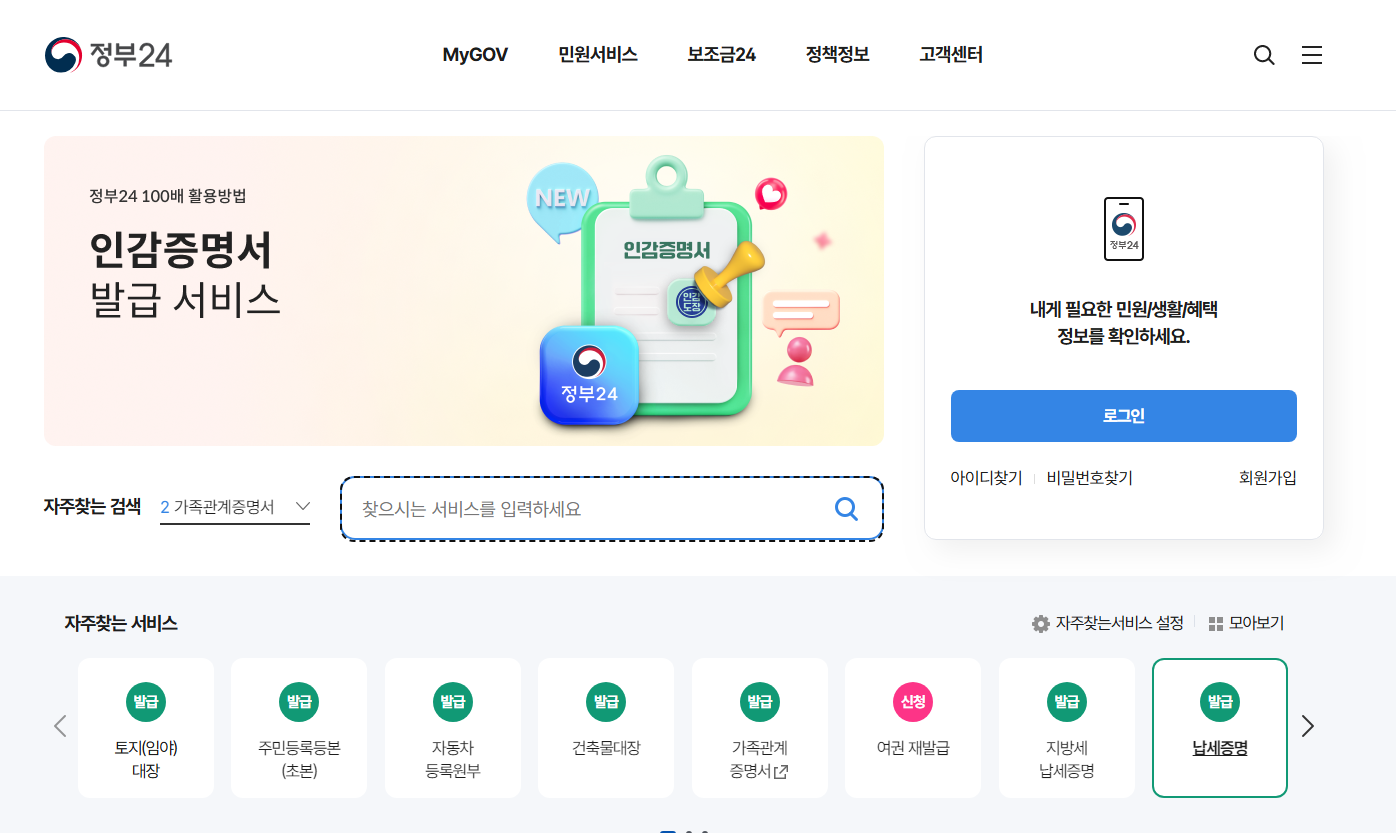This screenshot has width=1396, height=833.
Task: Open the 민원서비스 menu
Action: point(598,55)
